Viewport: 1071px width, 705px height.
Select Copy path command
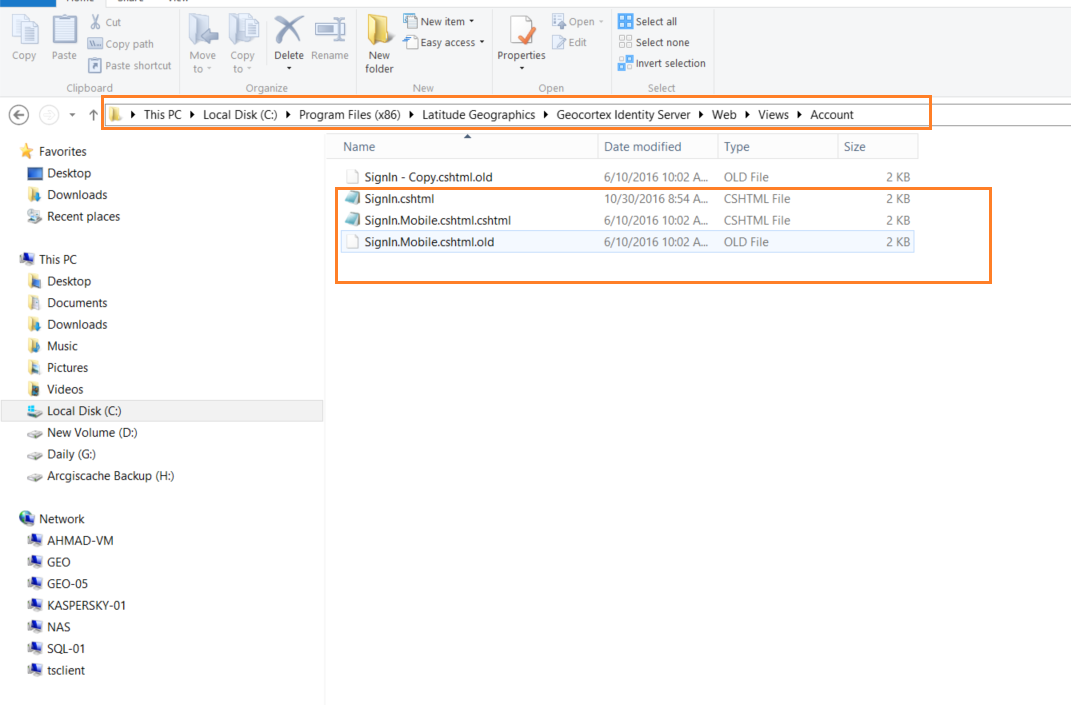[x=121, y=44]
